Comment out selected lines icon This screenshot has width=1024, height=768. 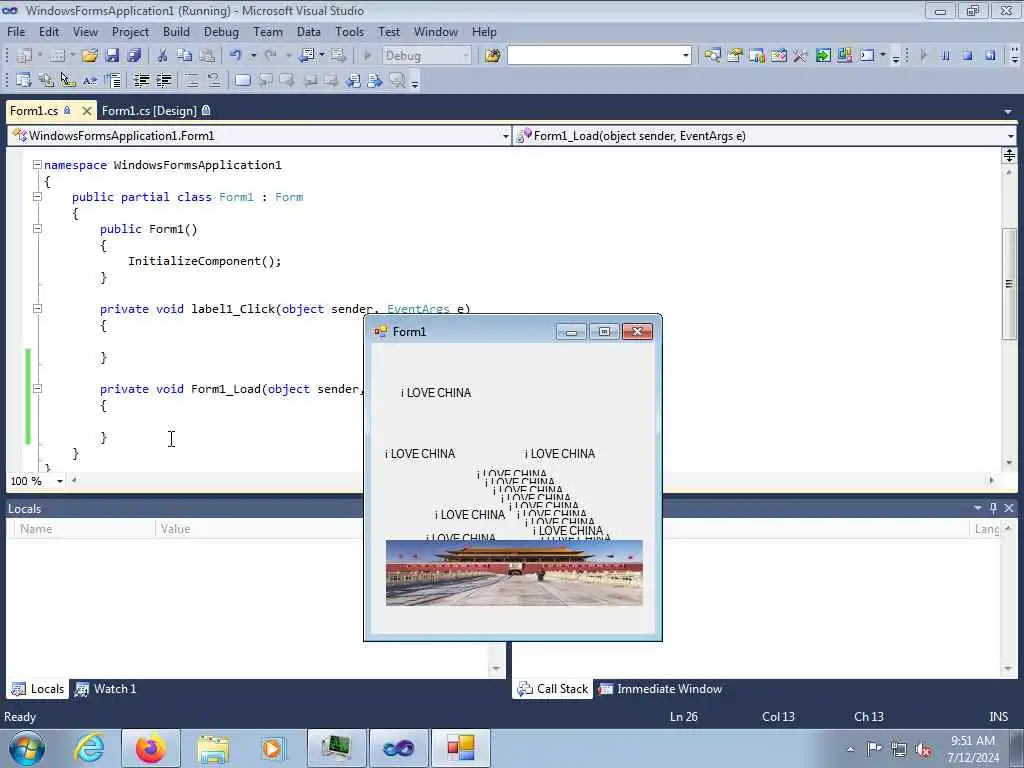click(x=191, y=80)
